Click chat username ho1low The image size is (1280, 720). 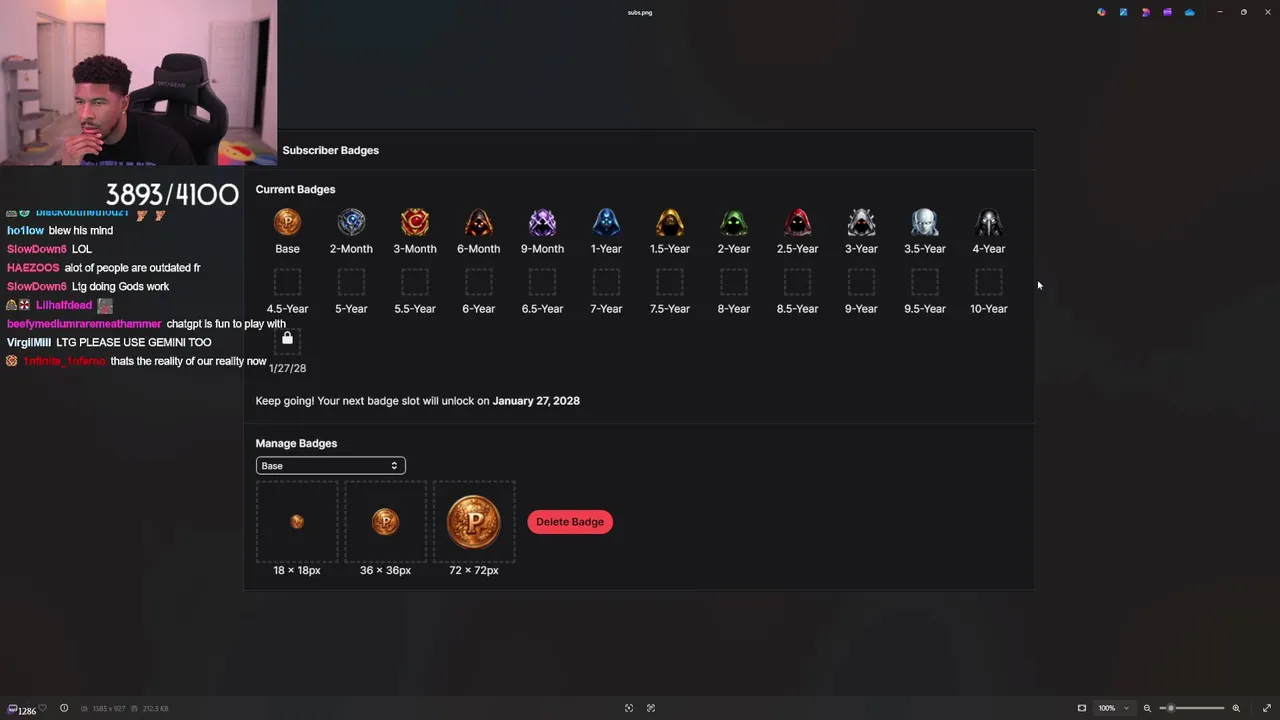(x=26, y=230)
